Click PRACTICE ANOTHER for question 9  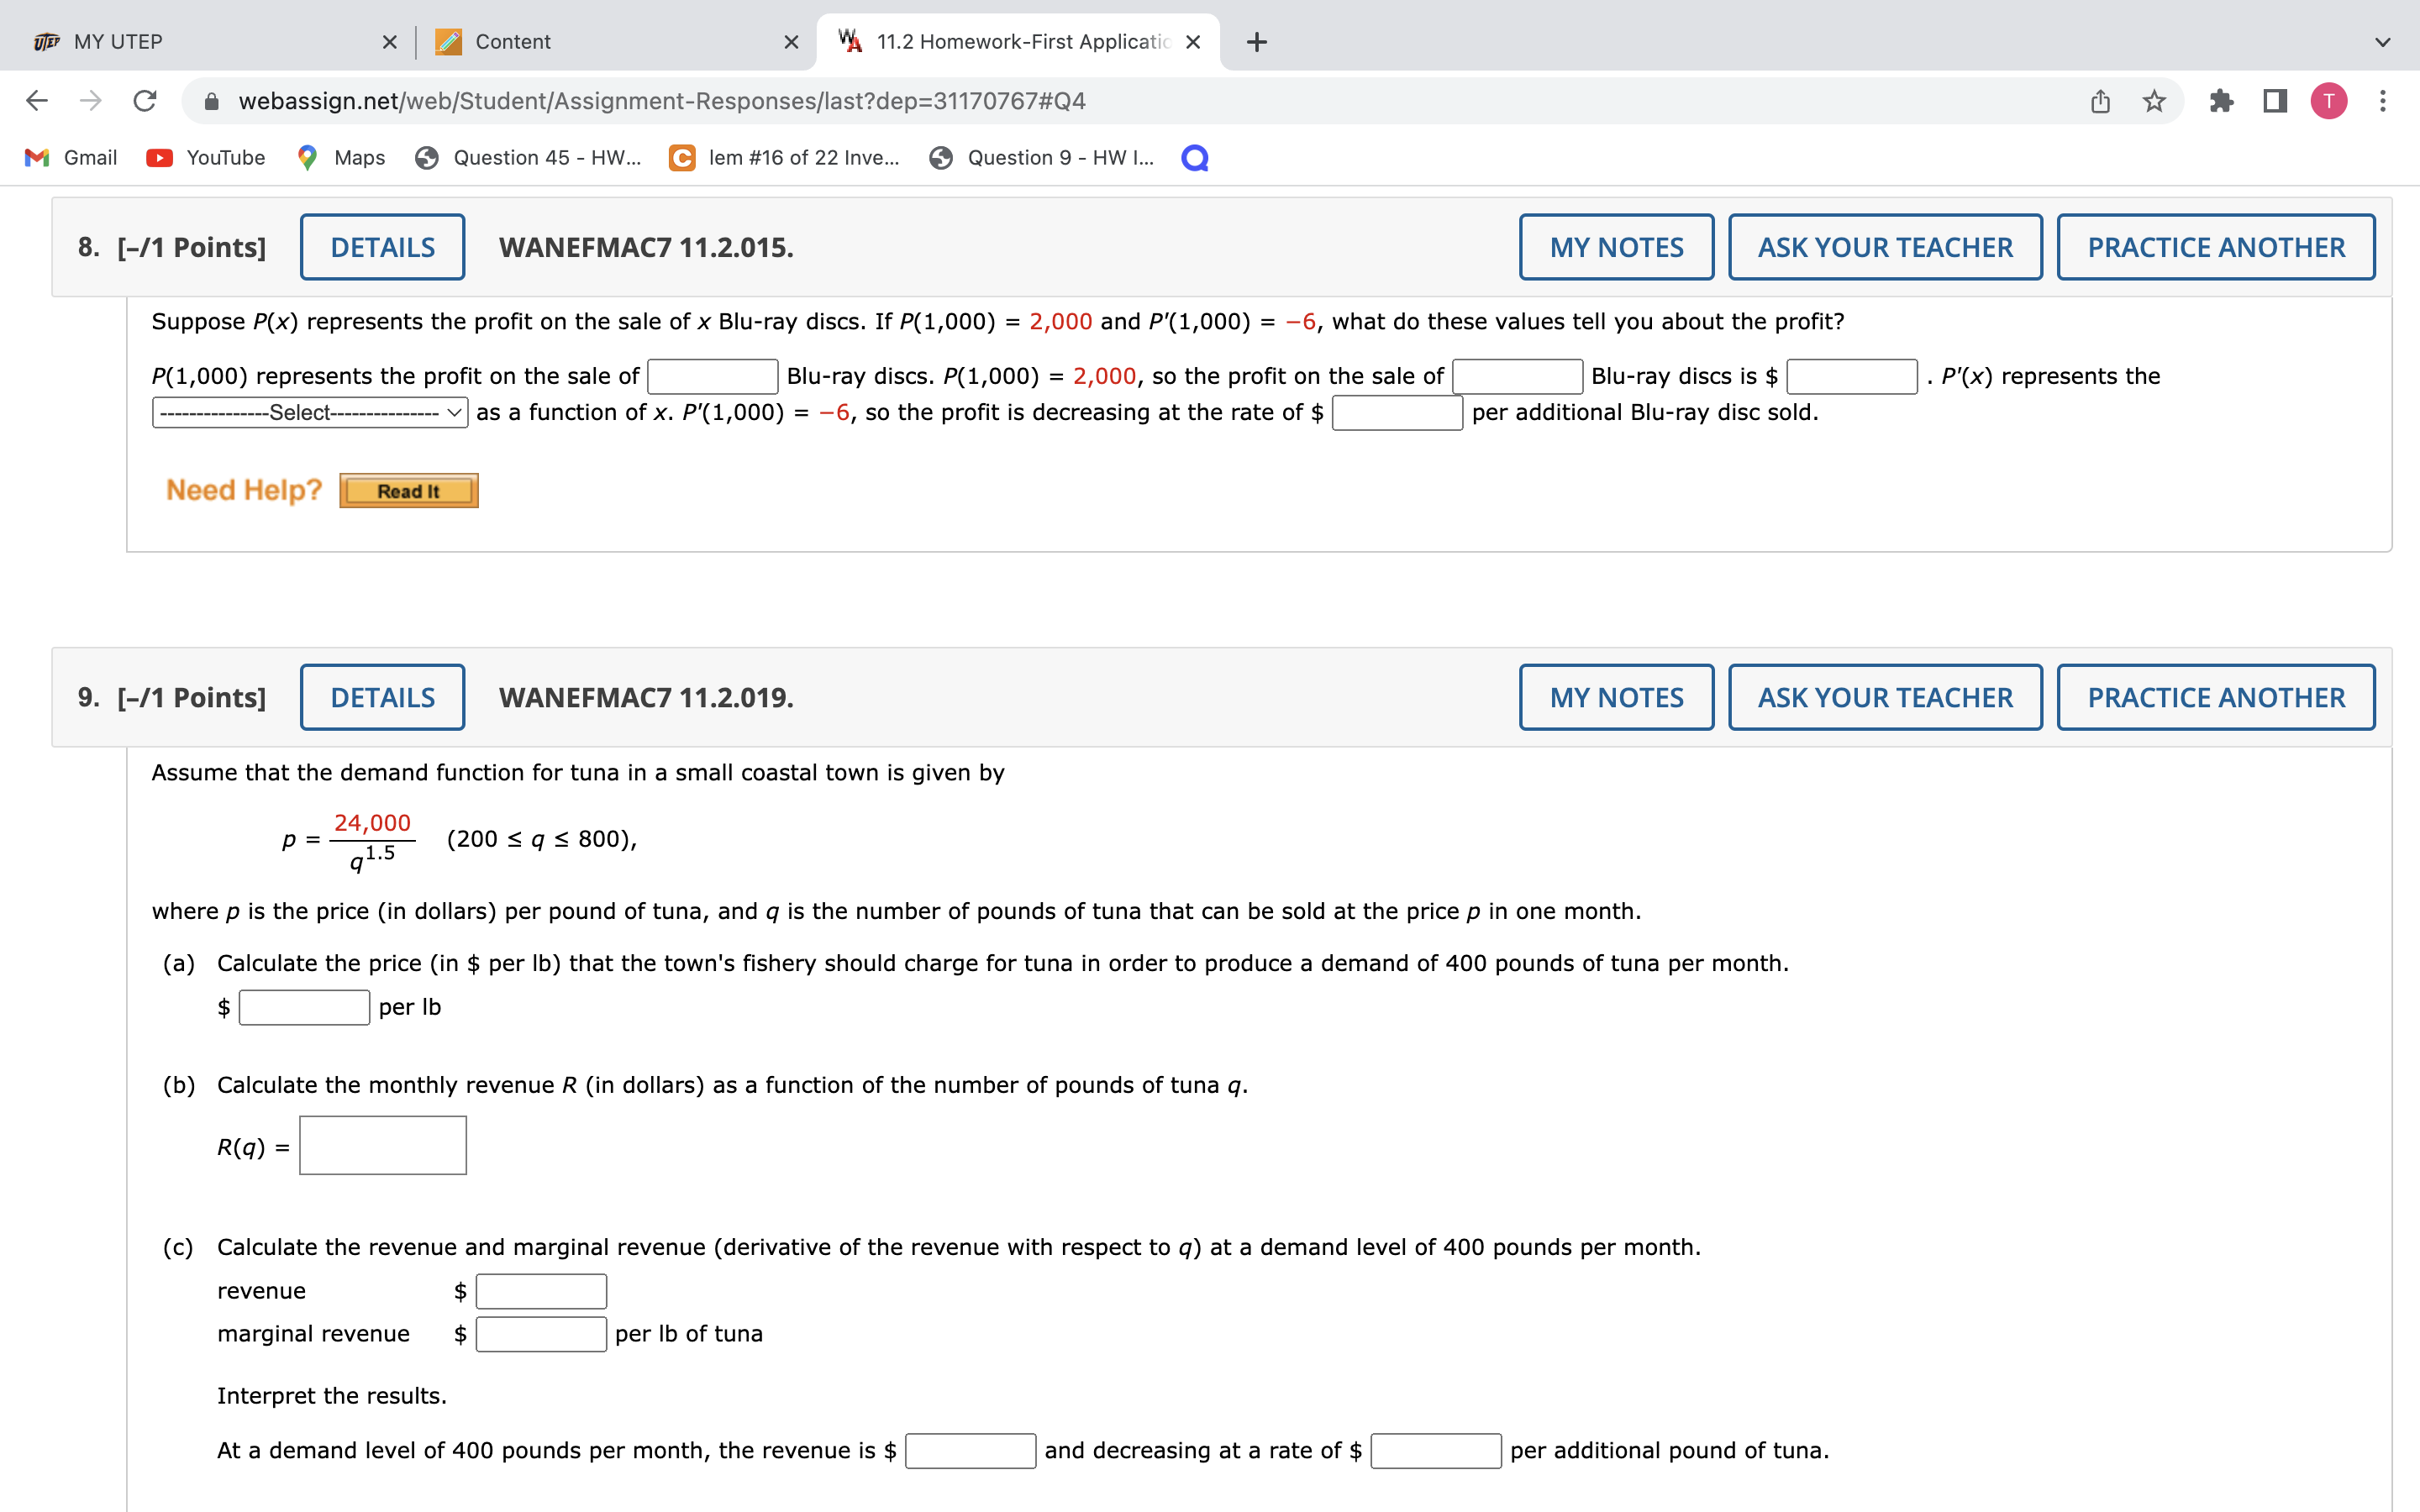2215,698
